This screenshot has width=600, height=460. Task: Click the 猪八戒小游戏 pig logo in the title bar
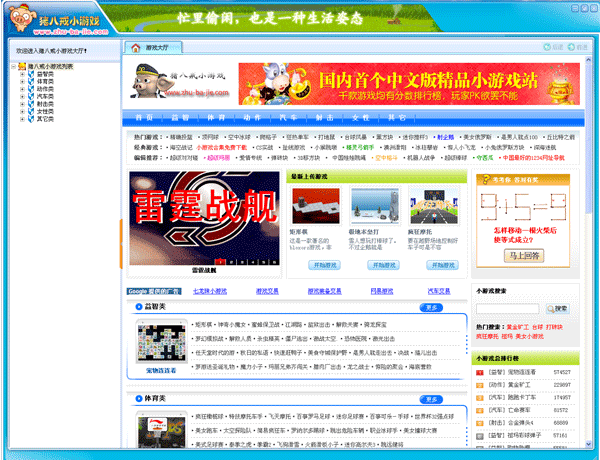(x=22, y=18)
